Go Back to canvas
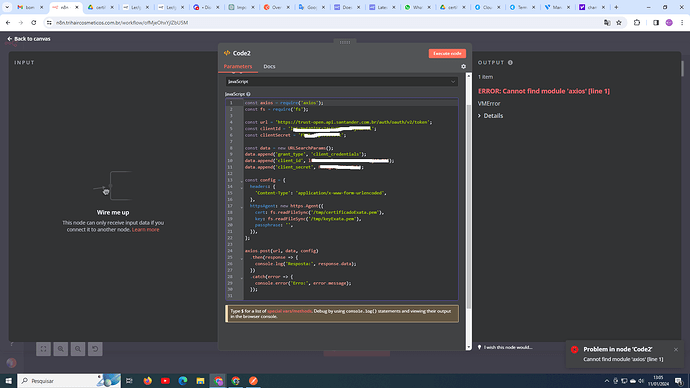This screenshot has height=388, width=690. pos(29,39)
